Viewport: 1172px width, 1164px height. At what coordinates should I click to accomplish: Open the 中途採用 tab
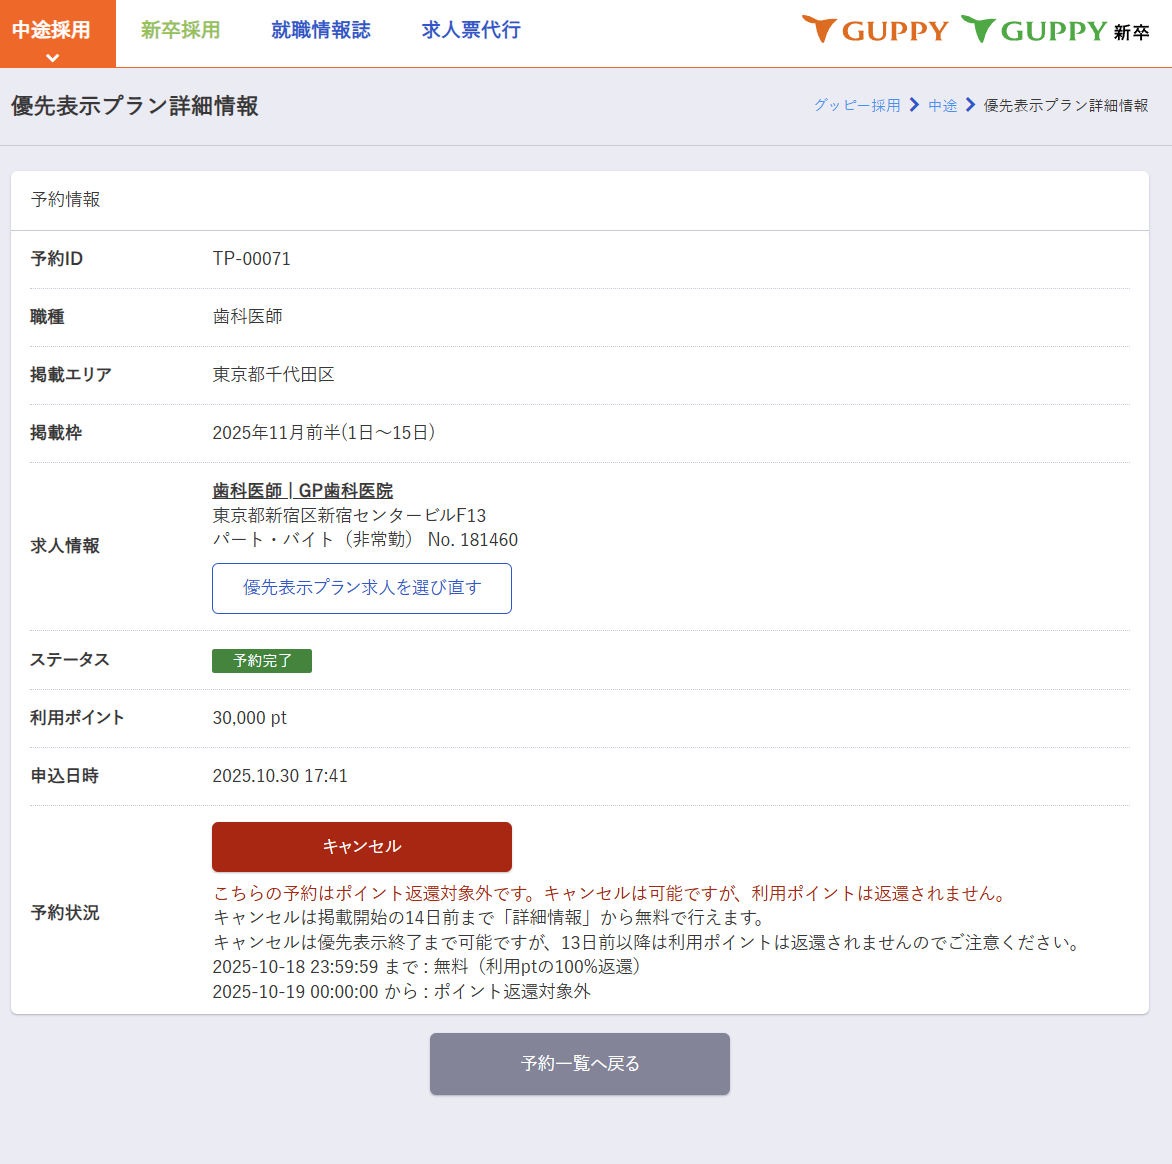coord(52,29)
